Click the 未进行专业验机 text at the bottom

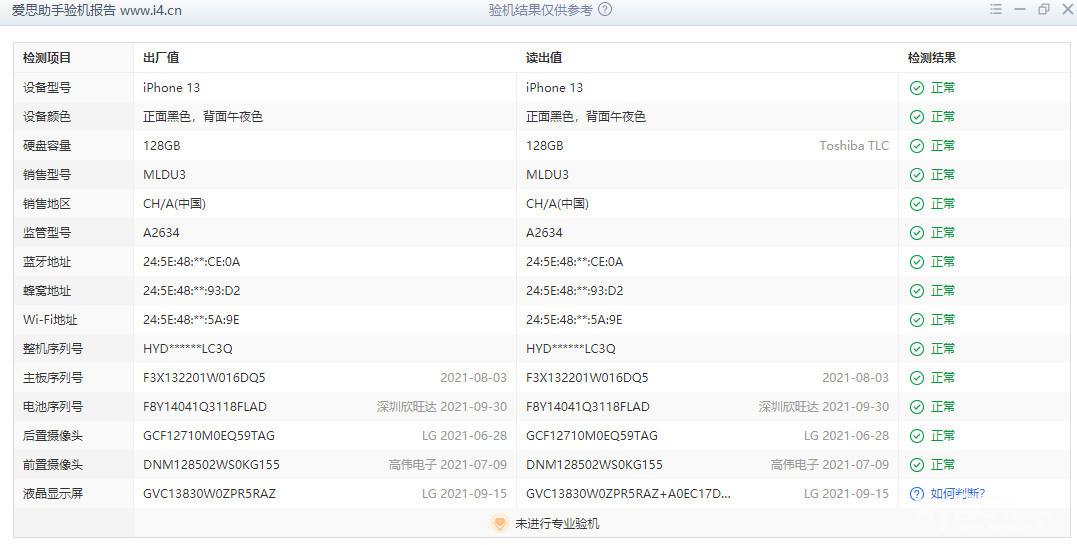[x=557, y=524]
